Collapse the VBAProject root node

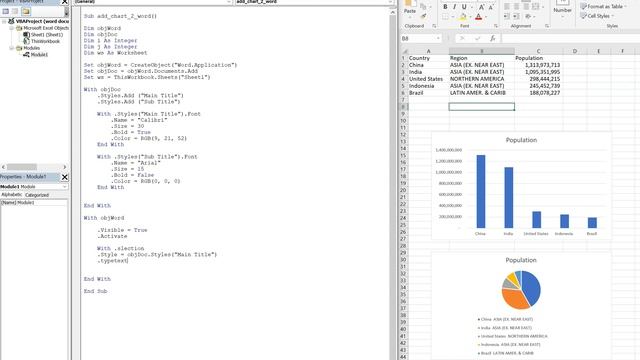(x=4, y=21)
